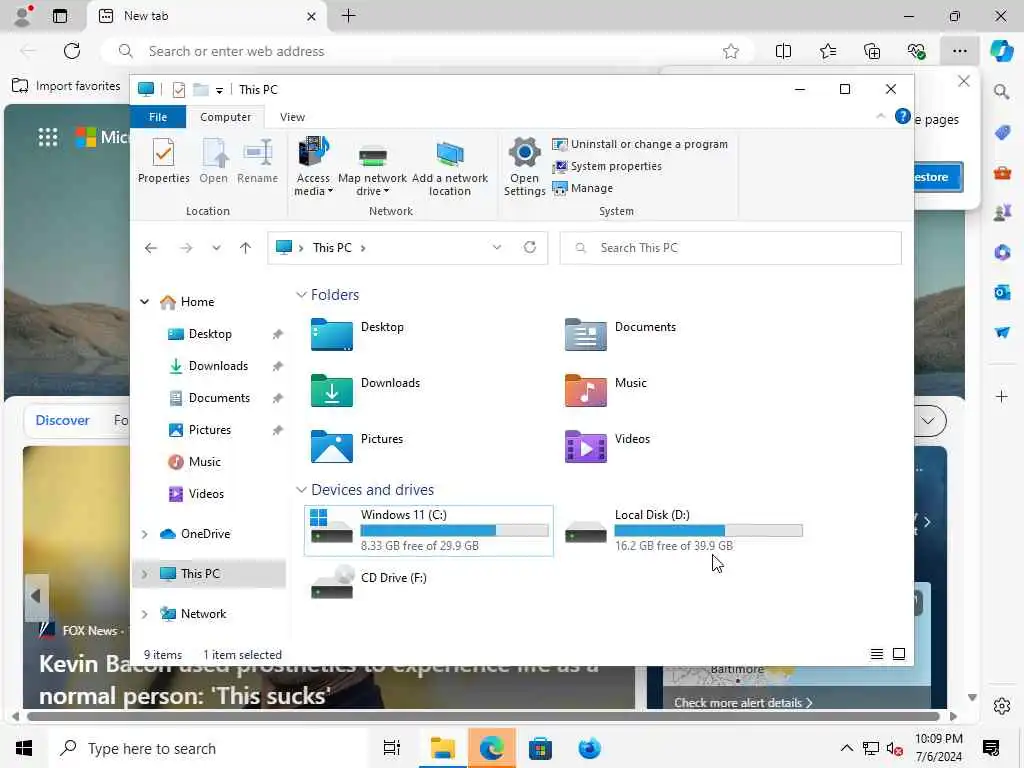Viewport: 1024px width, 768px height.
Task: Click the taskbar search box
Action: (209, 748)
